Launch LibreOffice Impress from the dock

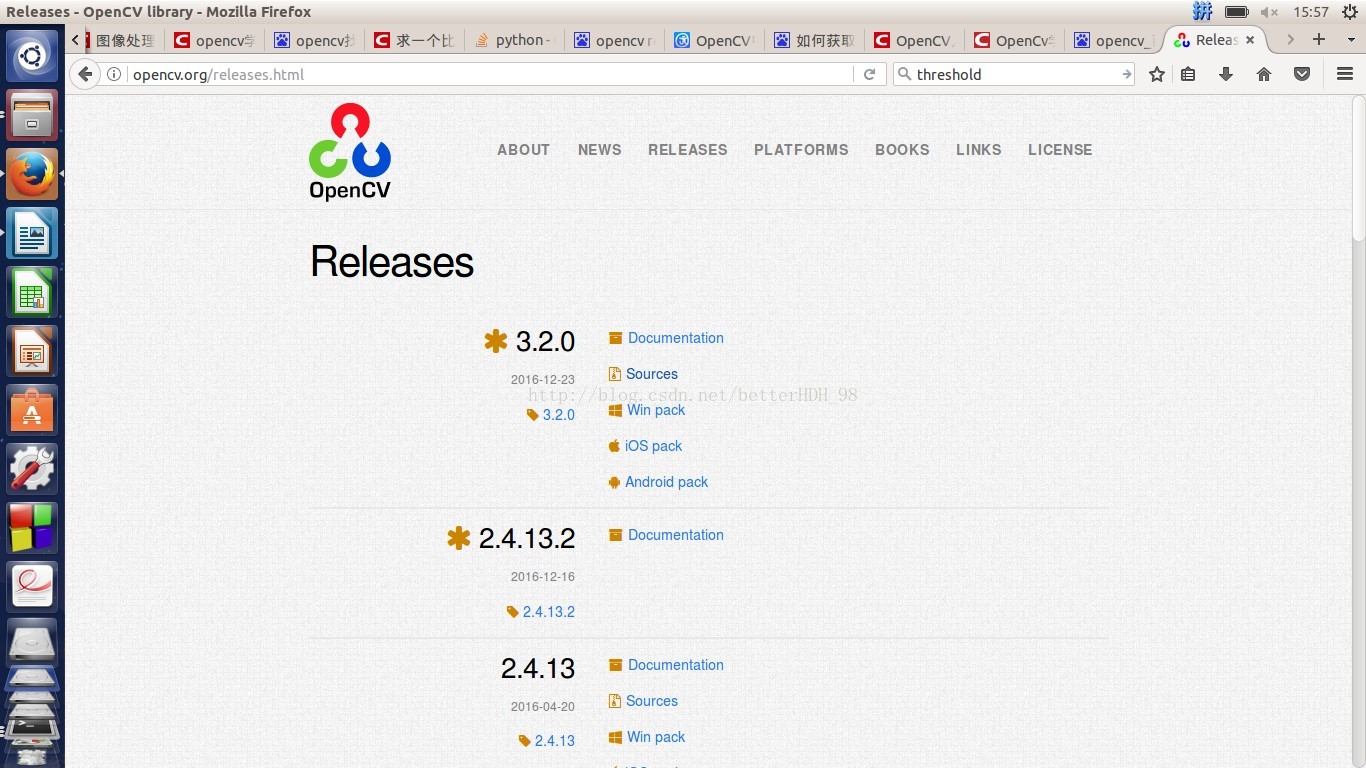coord(32,351)
